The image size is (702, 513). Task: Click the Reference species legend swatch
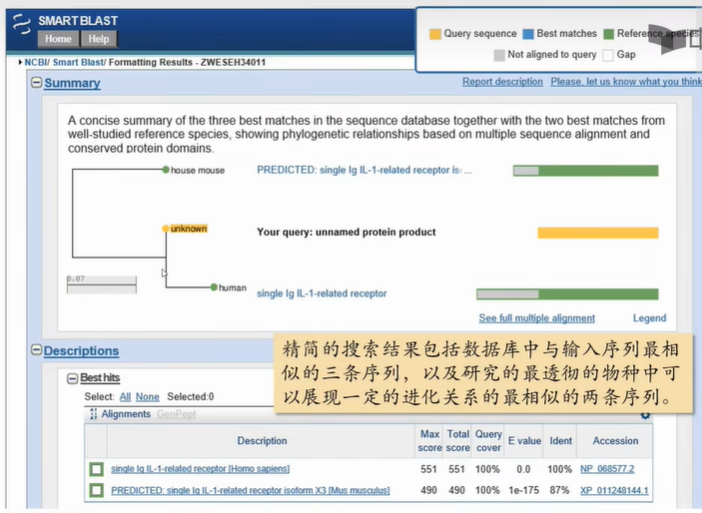point(608,34)
